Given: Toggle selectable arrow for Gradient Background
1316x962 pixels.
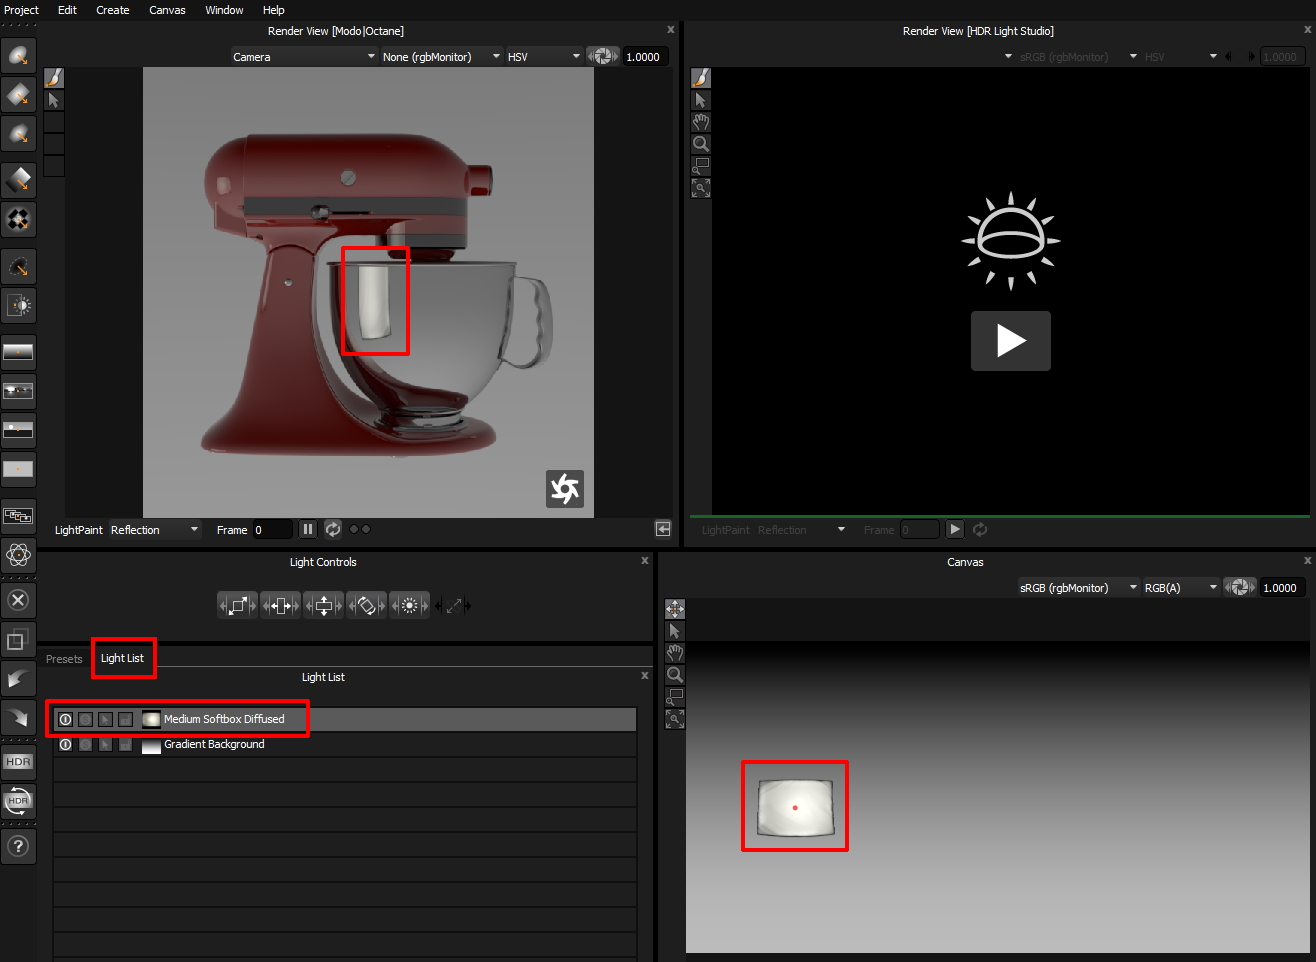Looking at the screenshot, I should [x=105, y=744].
